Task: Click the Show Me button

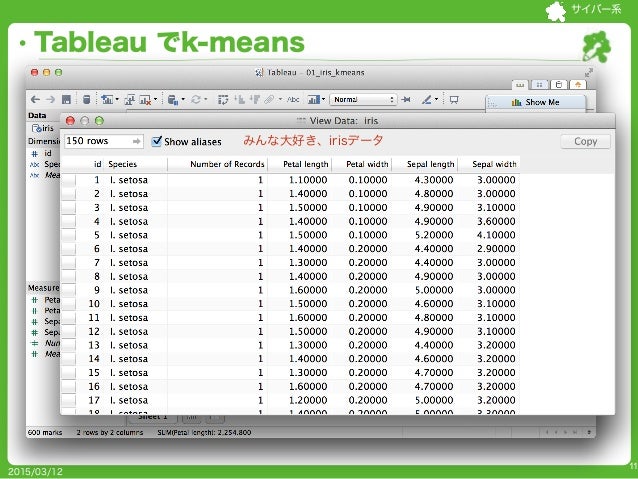Action: (x=535, y=102)
